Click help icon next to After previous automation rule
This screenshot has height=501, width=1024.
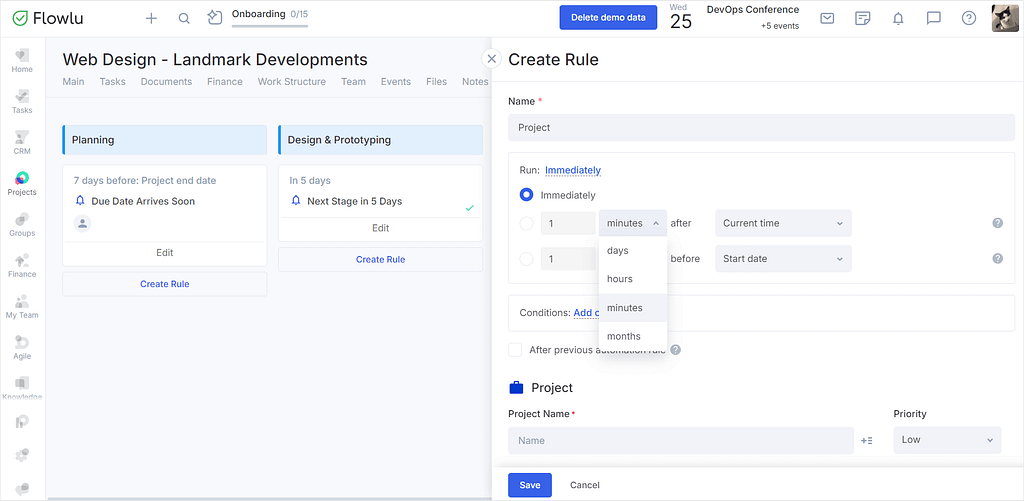[676, 349]
